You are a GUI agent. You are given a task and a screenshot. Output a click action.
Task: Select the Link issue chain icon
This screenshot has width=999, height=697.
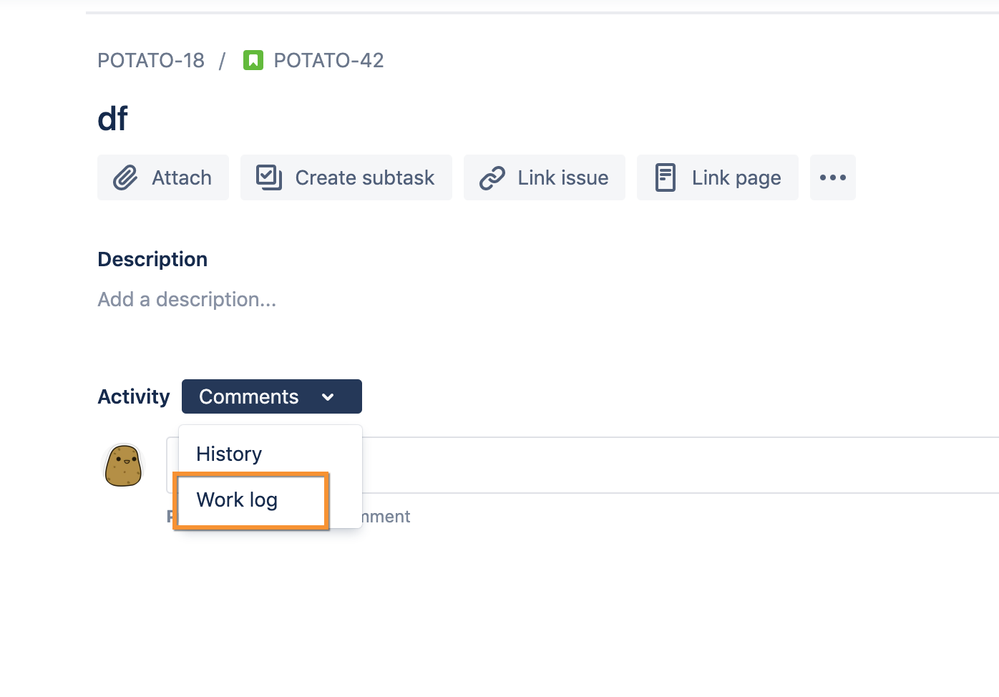click(x=492, y=177)
